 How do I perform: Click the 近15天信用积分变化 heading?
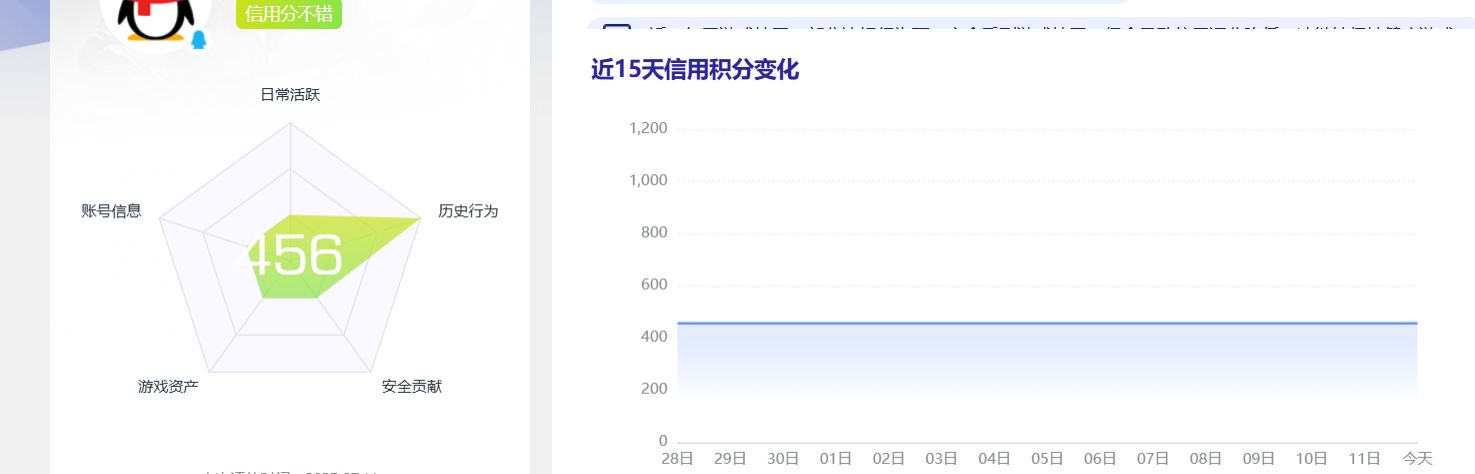695,70
